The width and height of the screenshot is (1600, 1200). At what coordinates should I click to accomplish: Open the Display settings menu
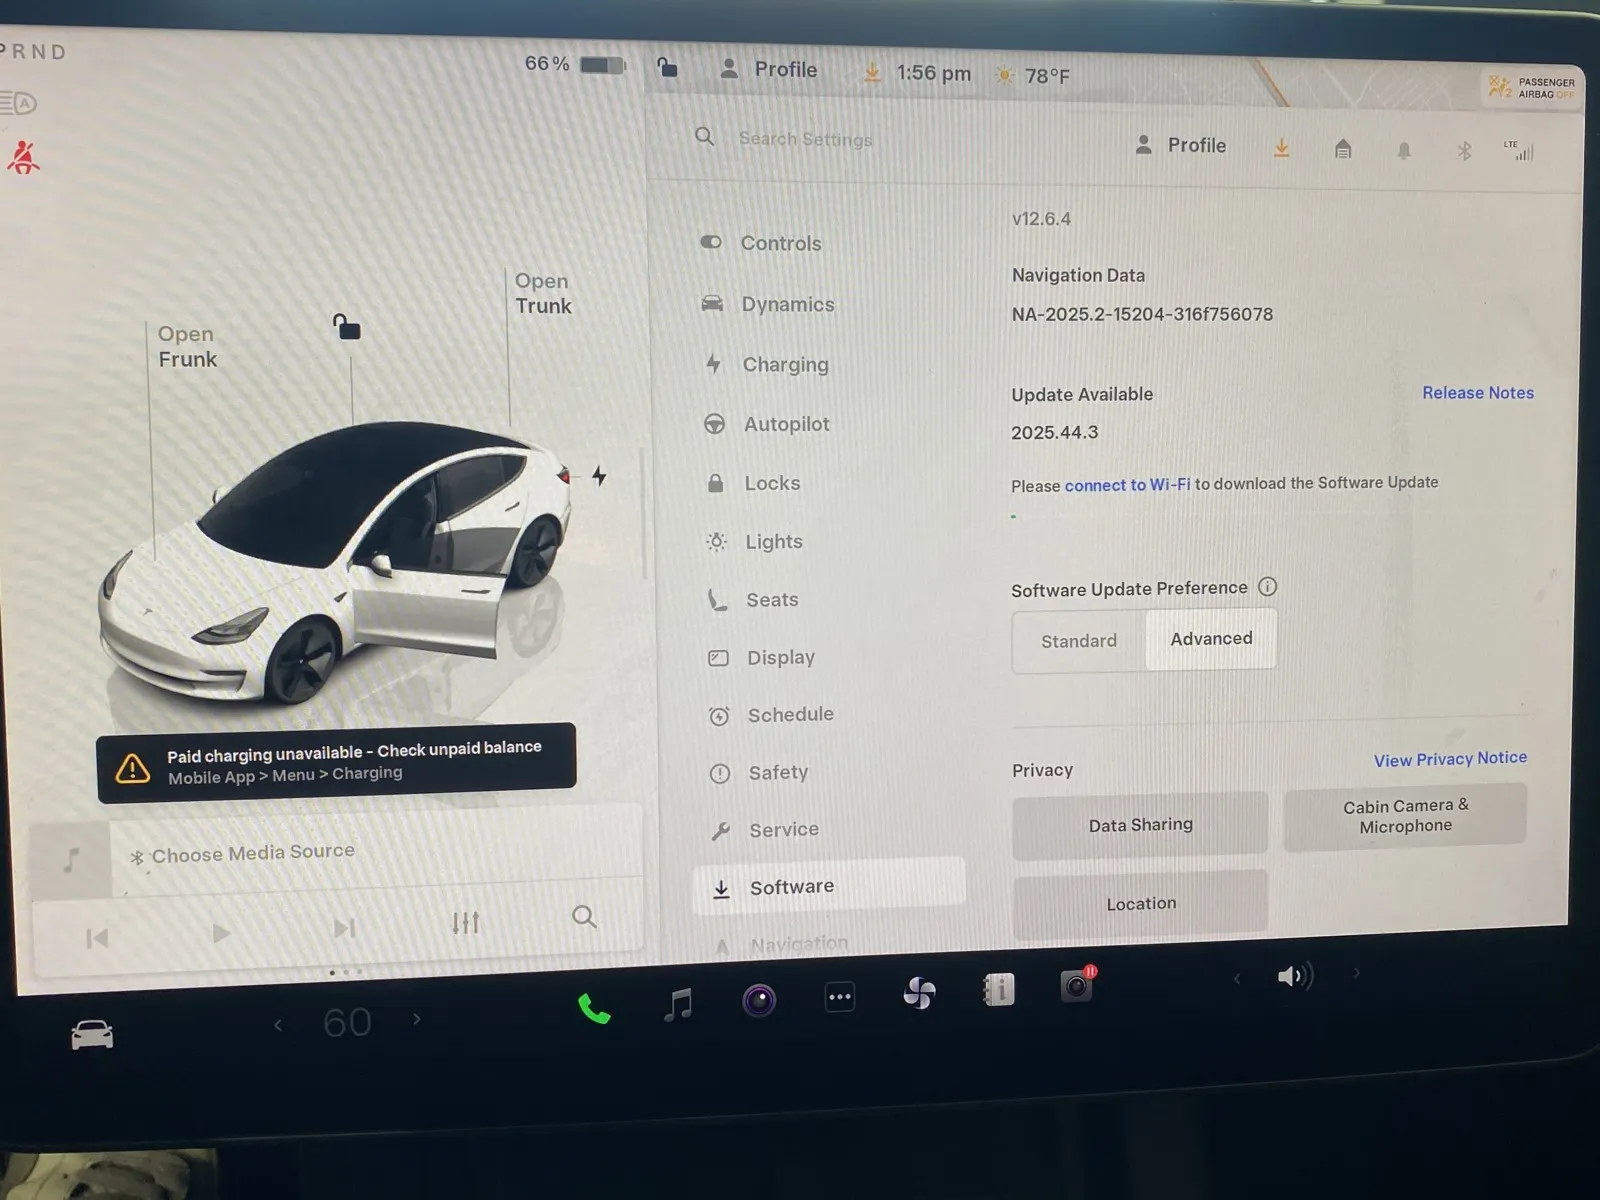780,657
